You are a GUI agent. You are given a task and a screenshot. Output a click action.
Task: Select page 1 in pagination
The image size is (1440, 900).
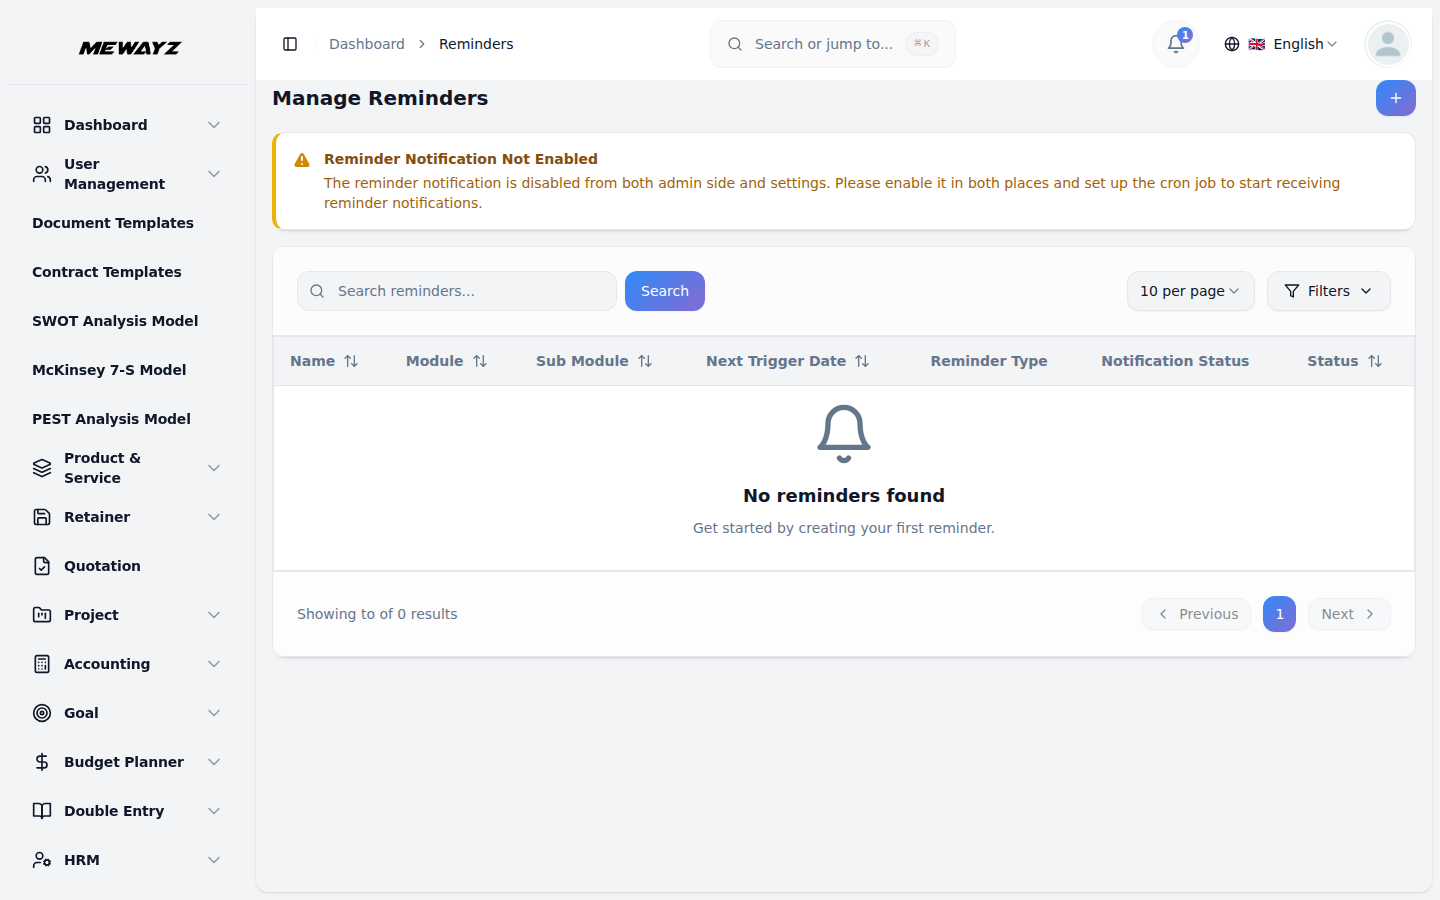(1279, 614)
